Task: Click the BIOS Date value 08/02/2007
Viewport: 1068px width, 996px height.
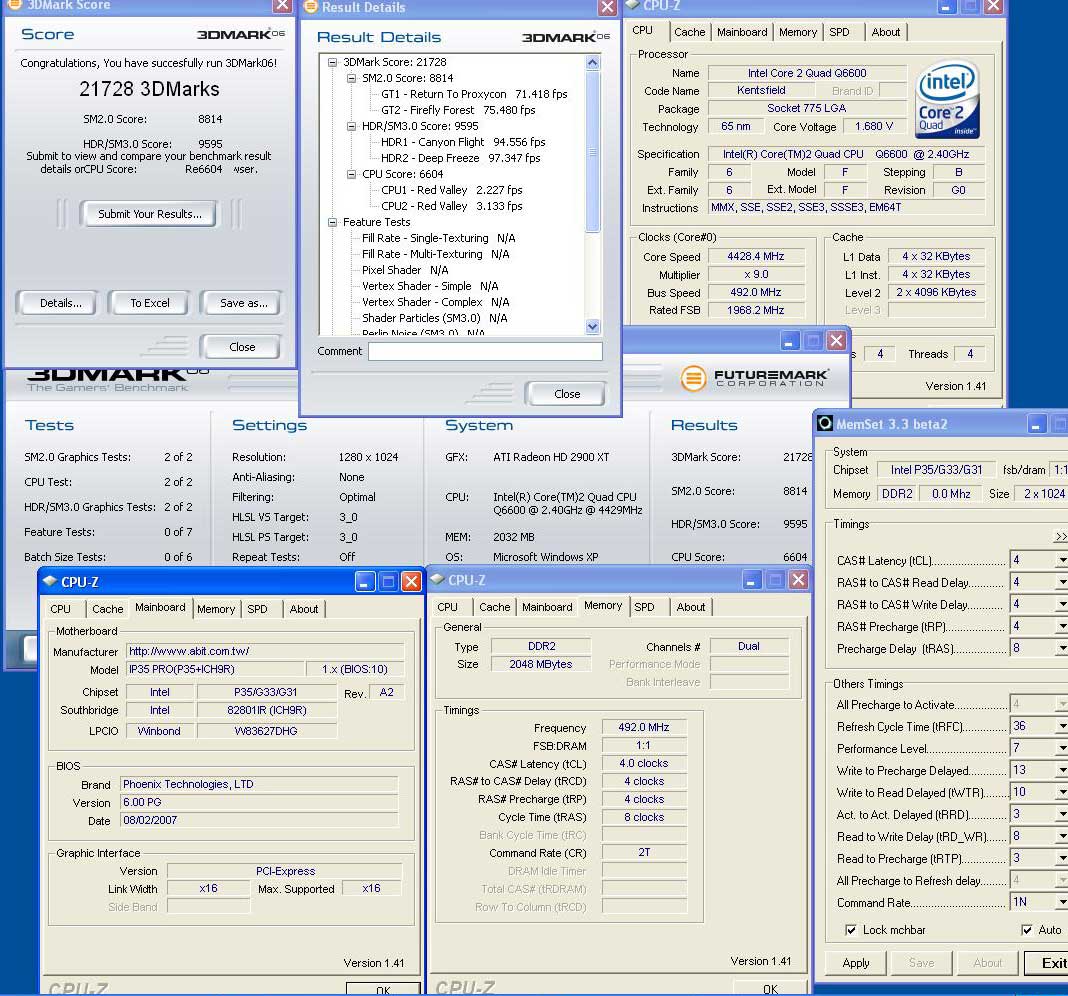Action: click(x=259, y=820)
